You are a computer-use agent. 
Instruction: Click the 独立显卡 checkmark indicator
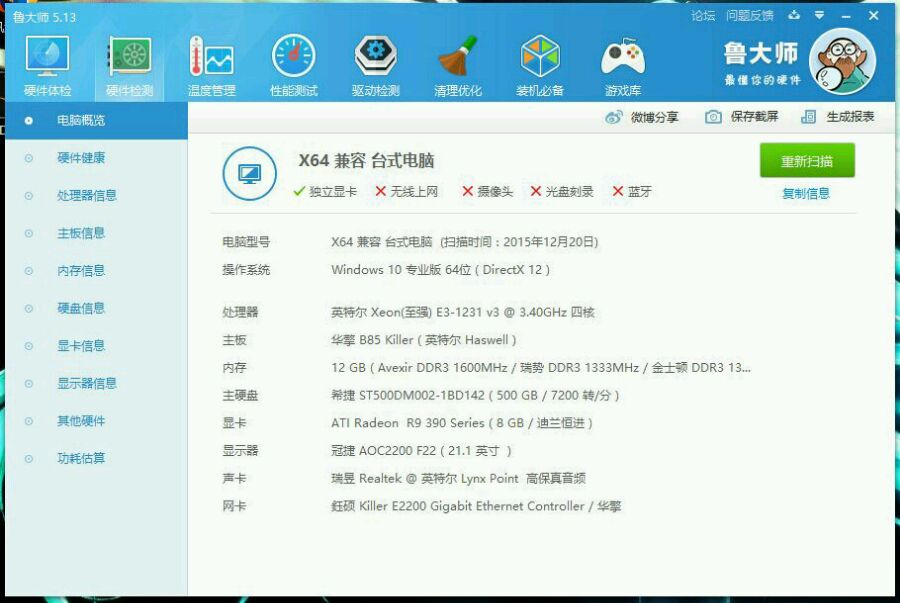pyautogui.click(x=325, y=192)
